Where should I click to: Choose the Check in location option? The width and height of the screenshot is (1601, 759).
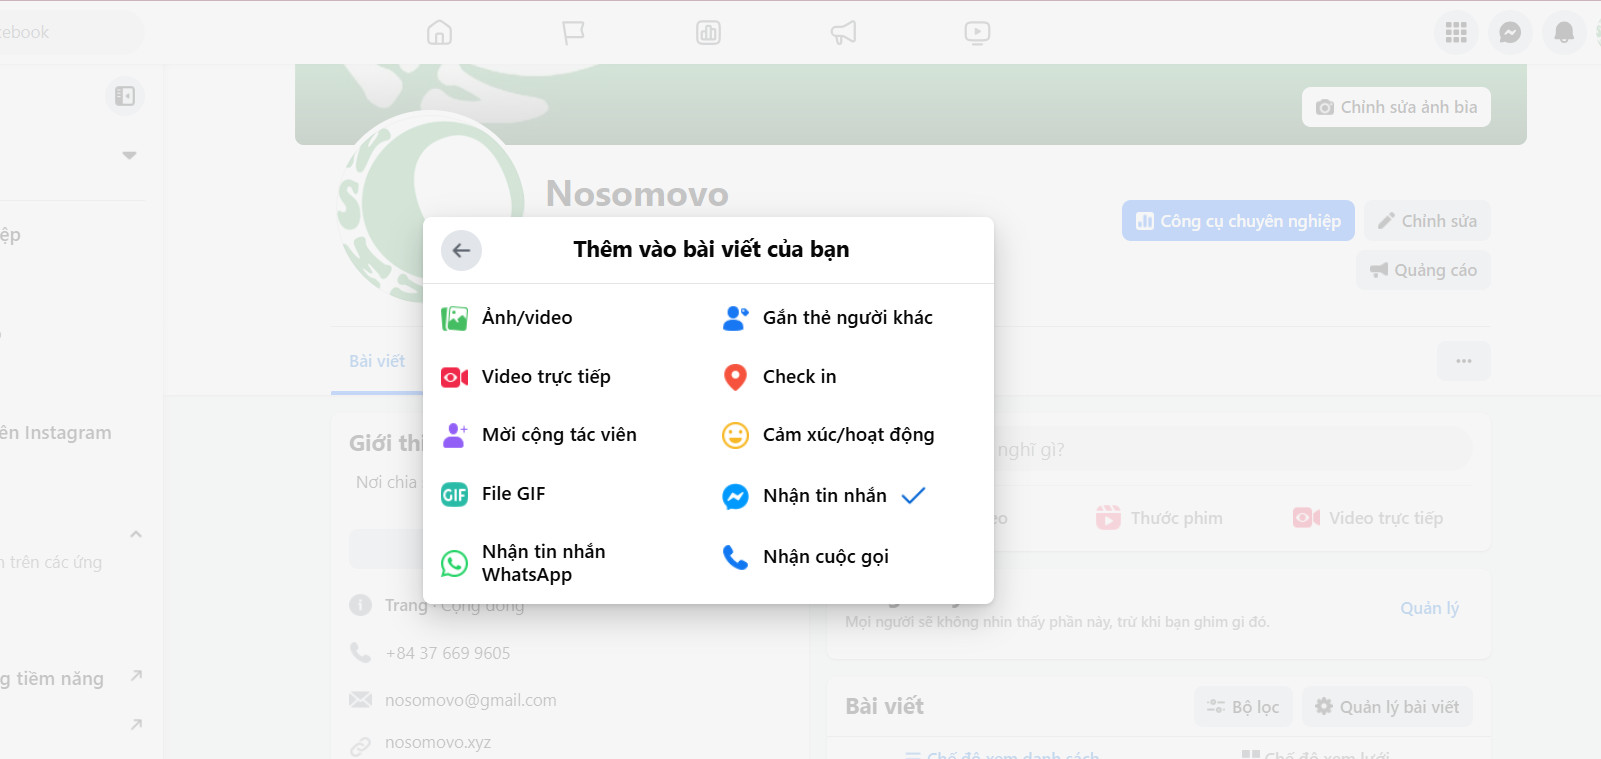tap(780, 377)
